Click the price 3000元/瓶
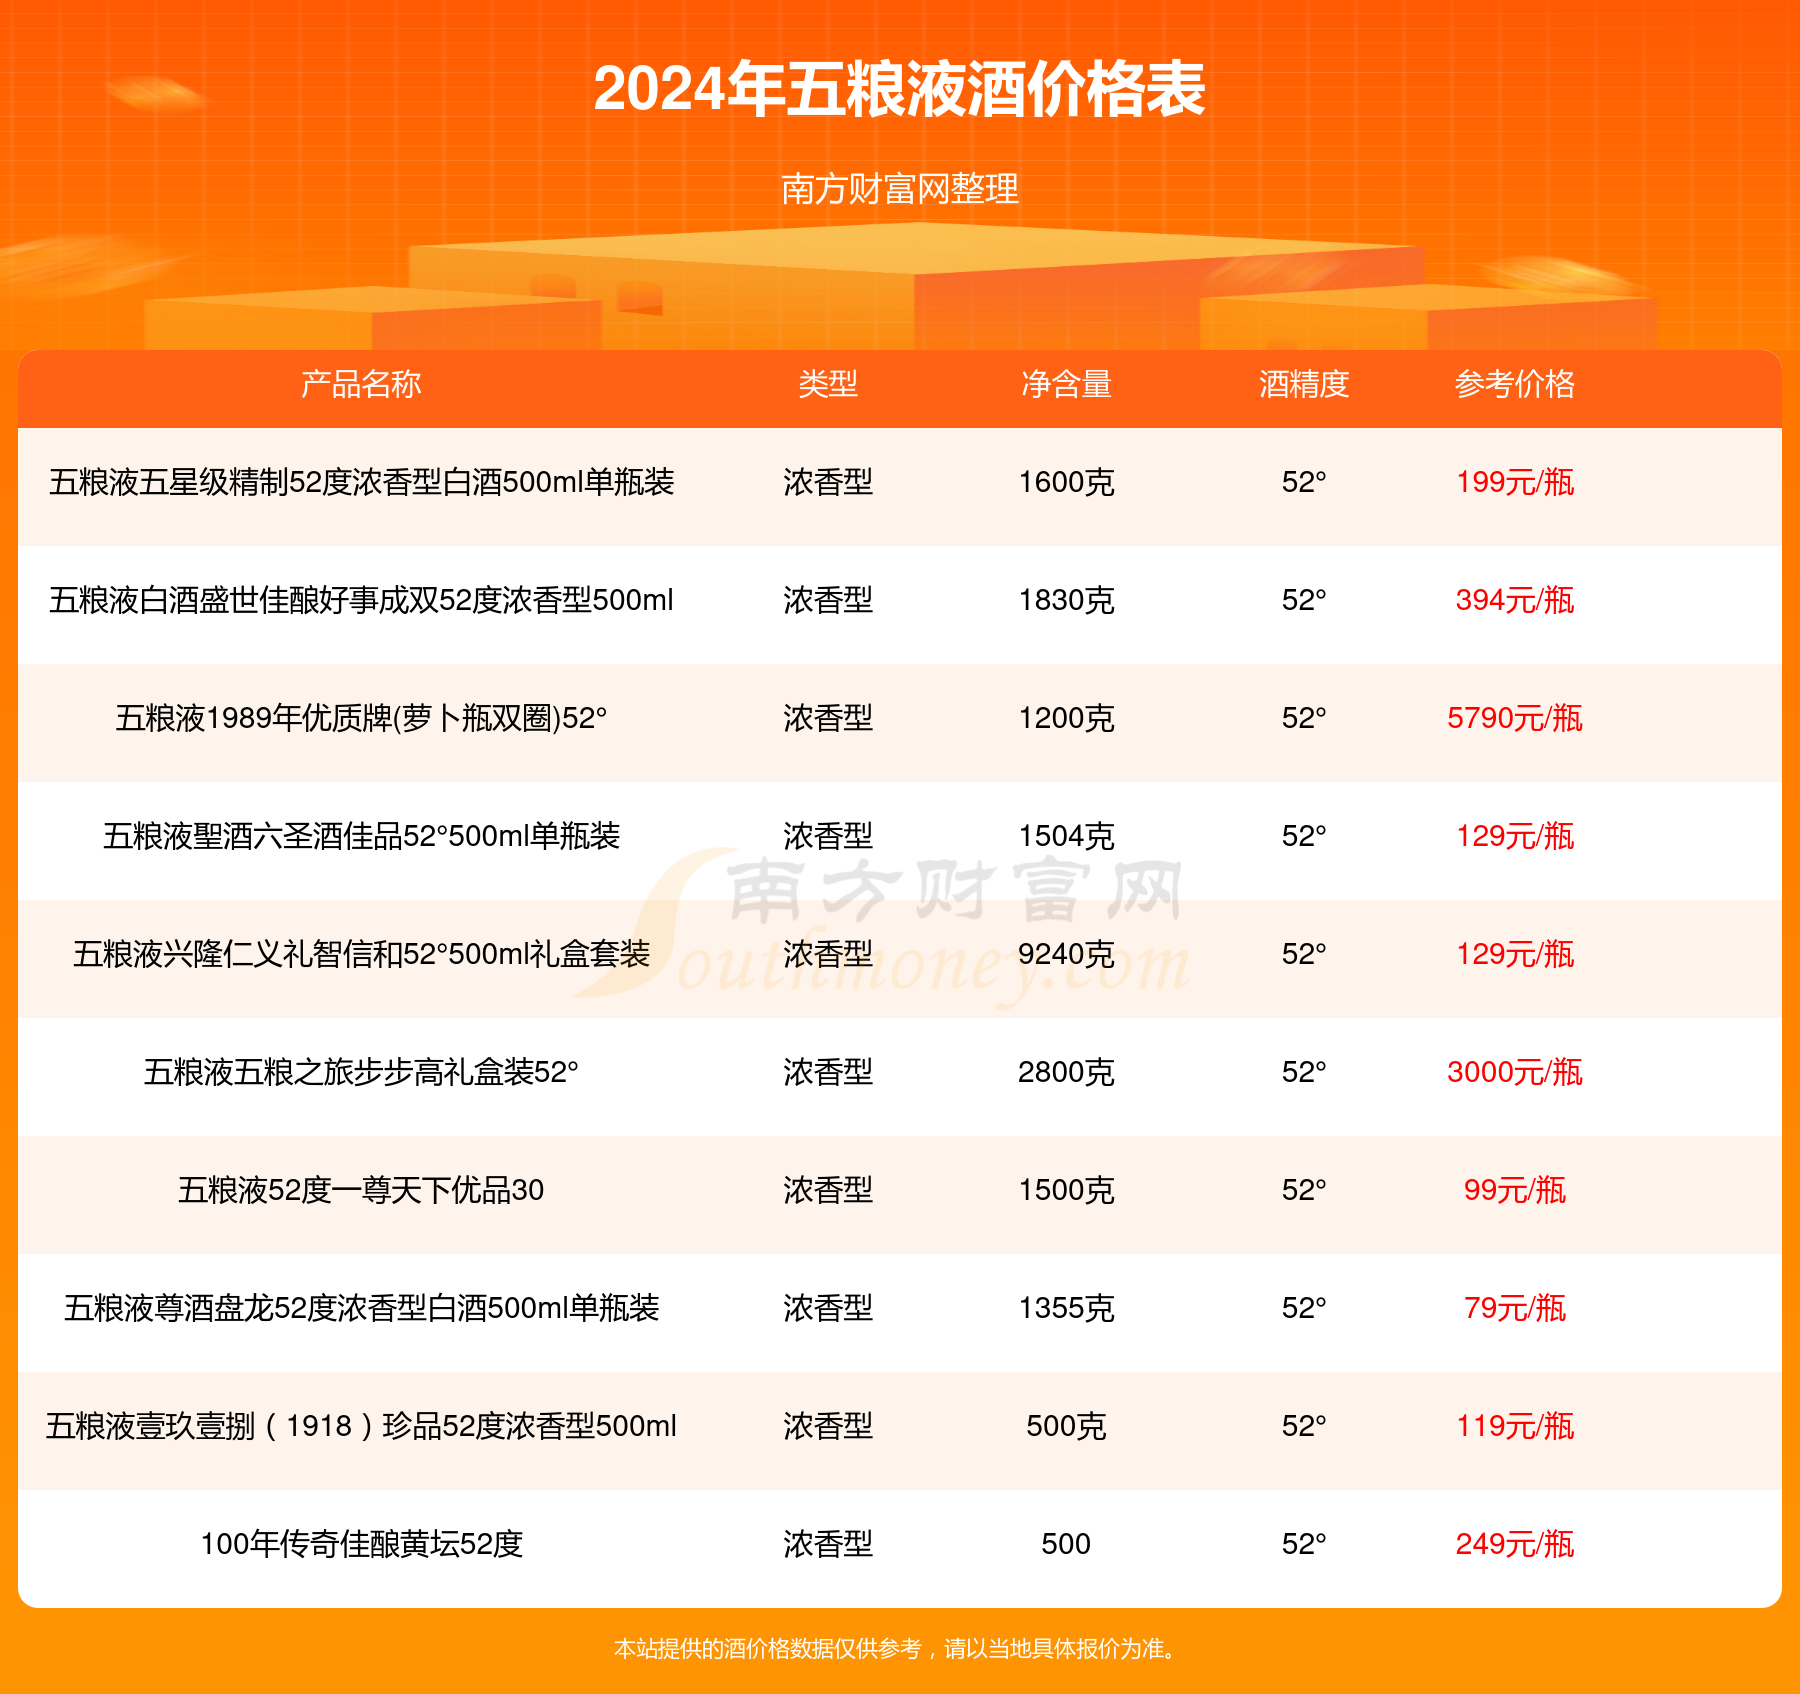 1515,1072
